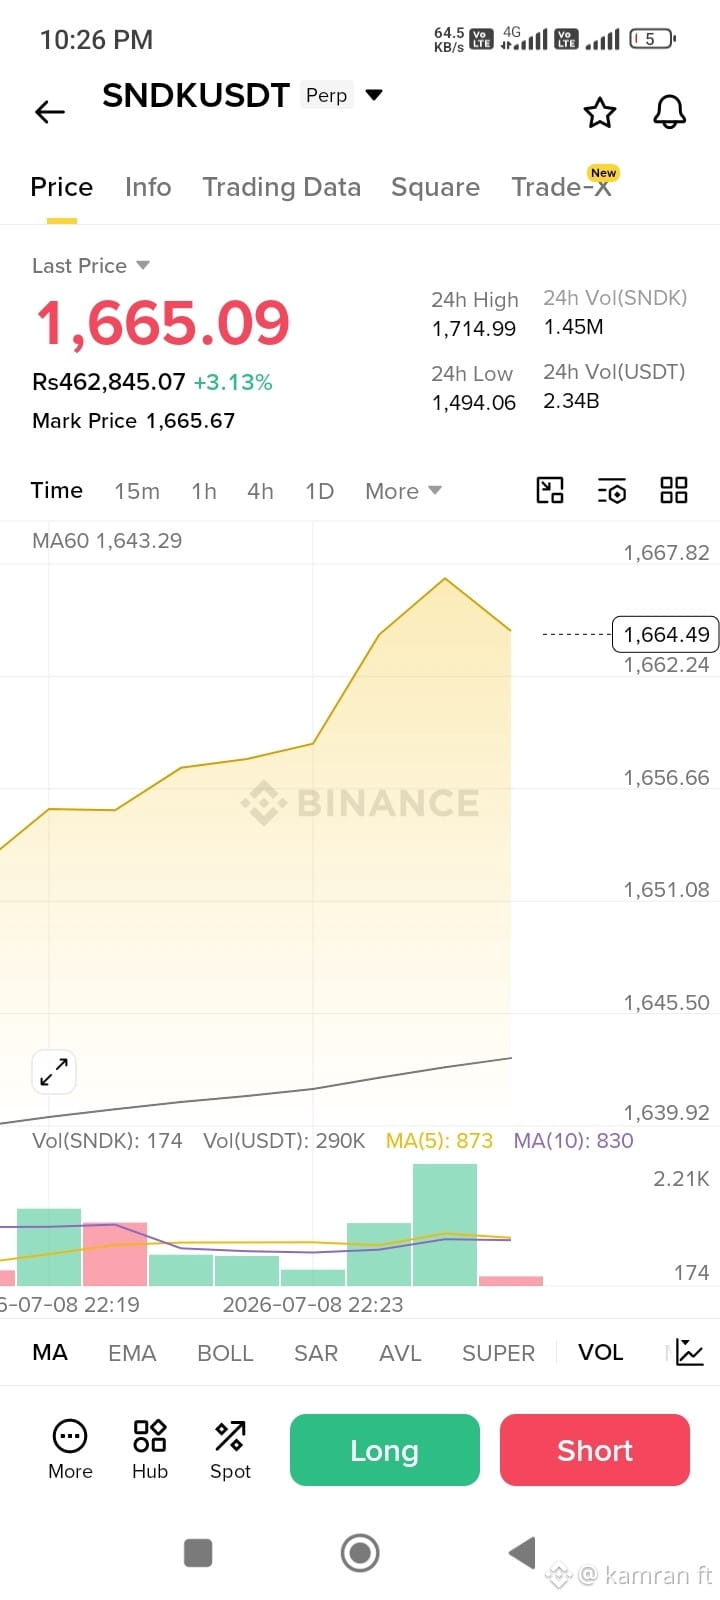
Task: Expand the Last Price dropdown
Action: 91,265
